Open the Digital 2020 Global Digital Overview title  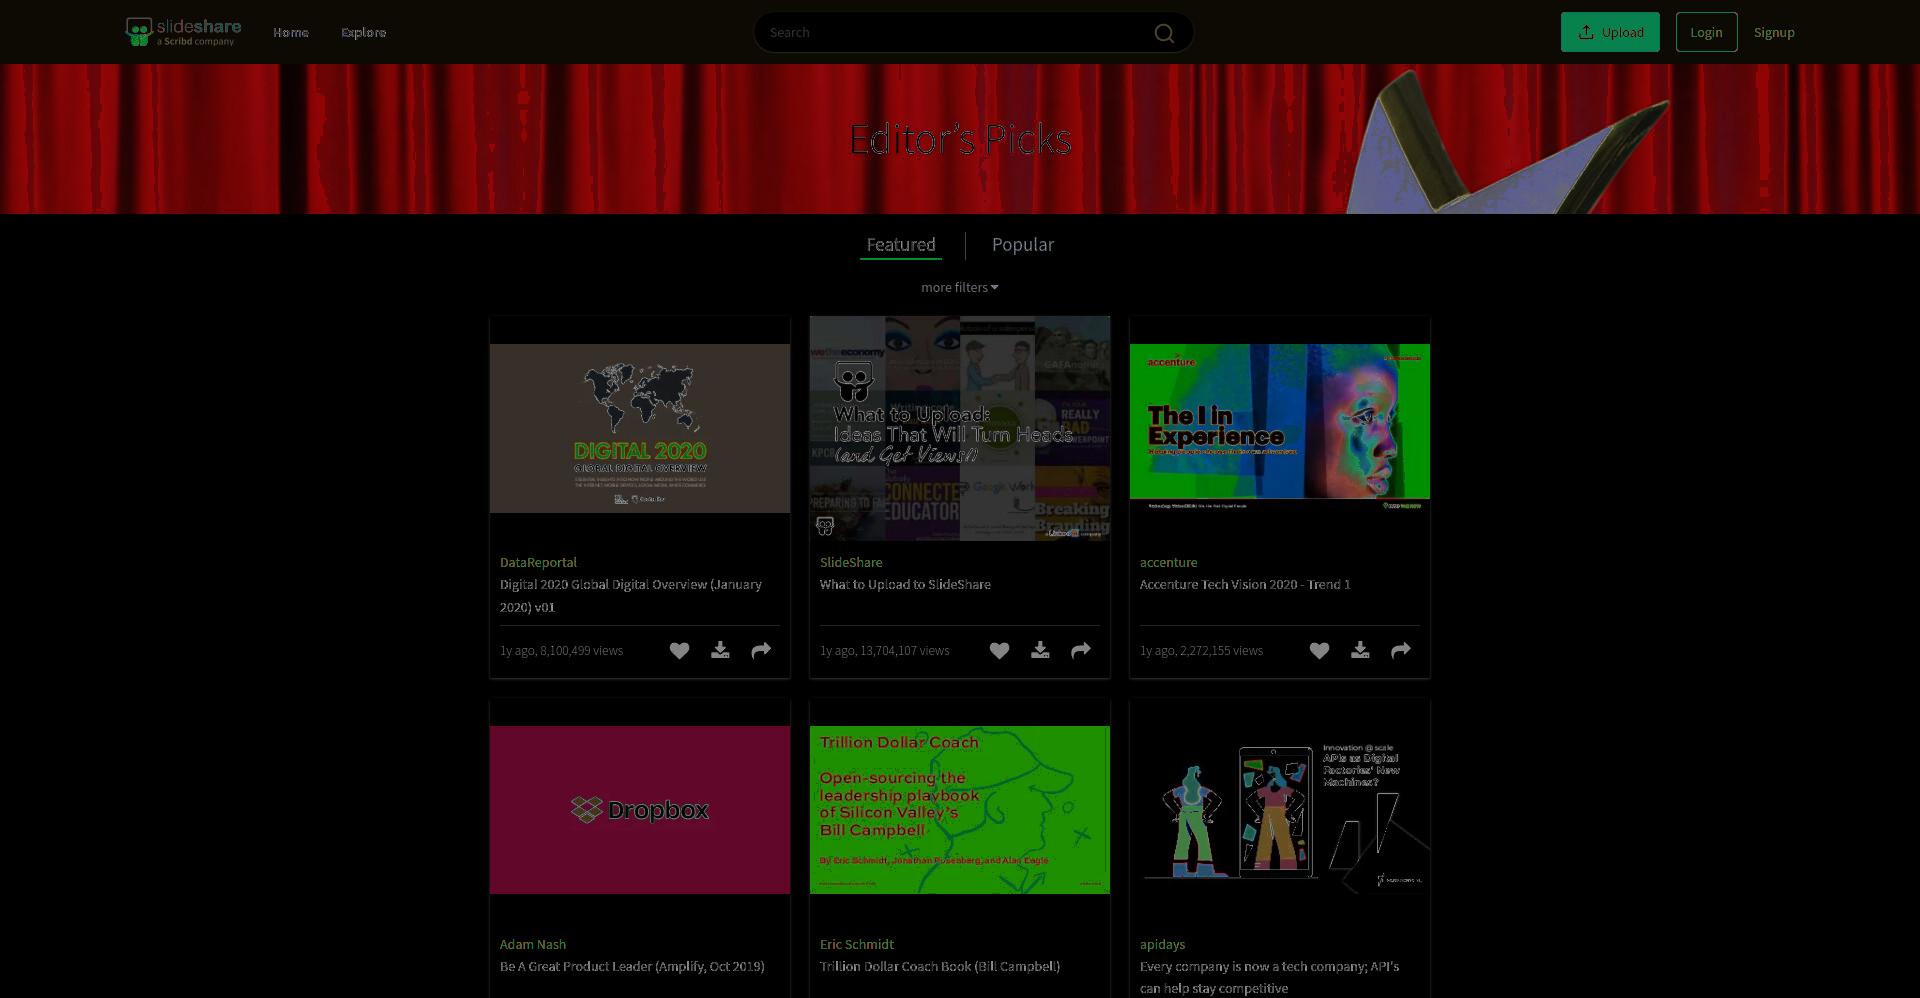631,596
